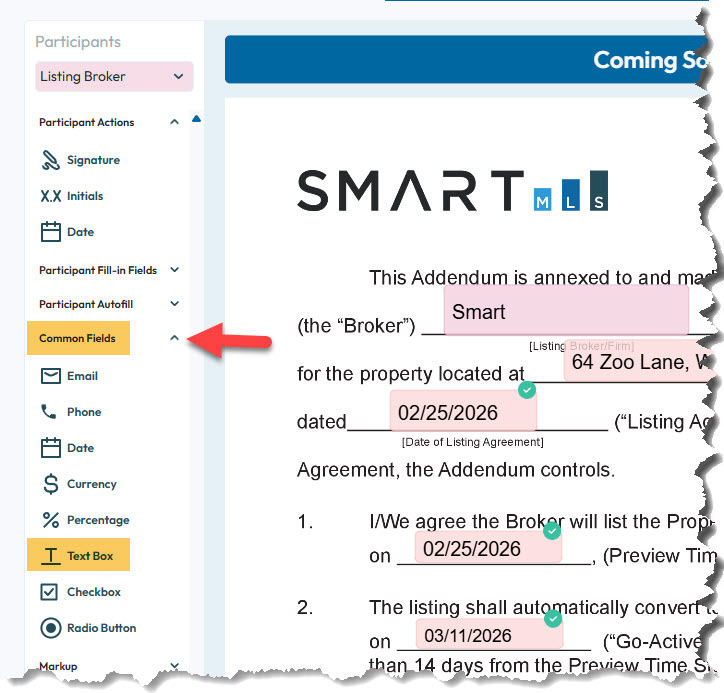This screenshot has width=724, height=693.
Task: Click the Percentage label
Action: 98,520
